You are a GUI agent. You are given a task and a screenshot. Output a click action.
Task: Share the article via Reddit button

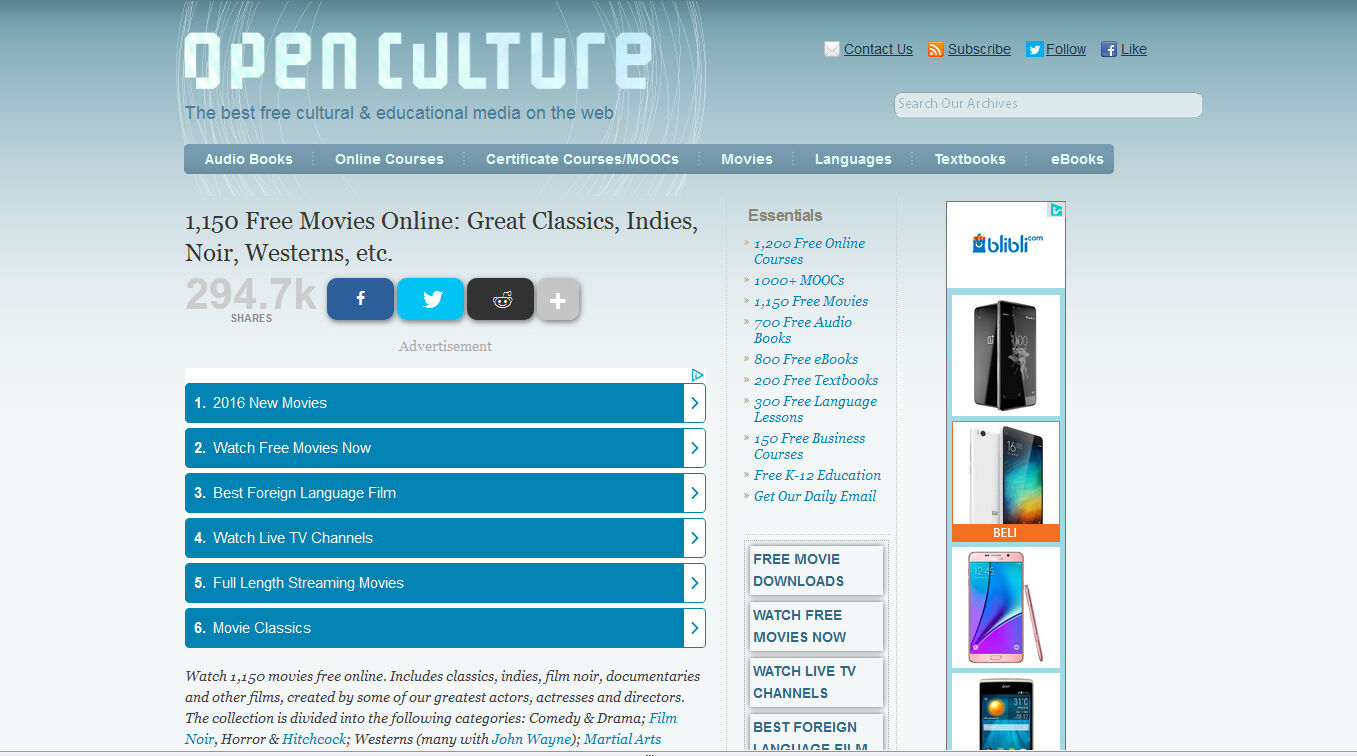tap(500, 299)
